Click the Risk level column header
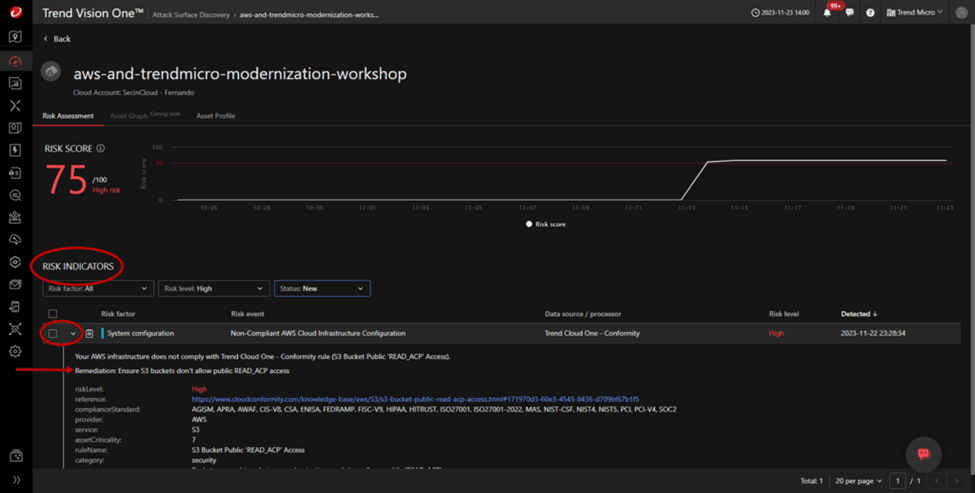This screenshot has width=975, height=493. 783,314
